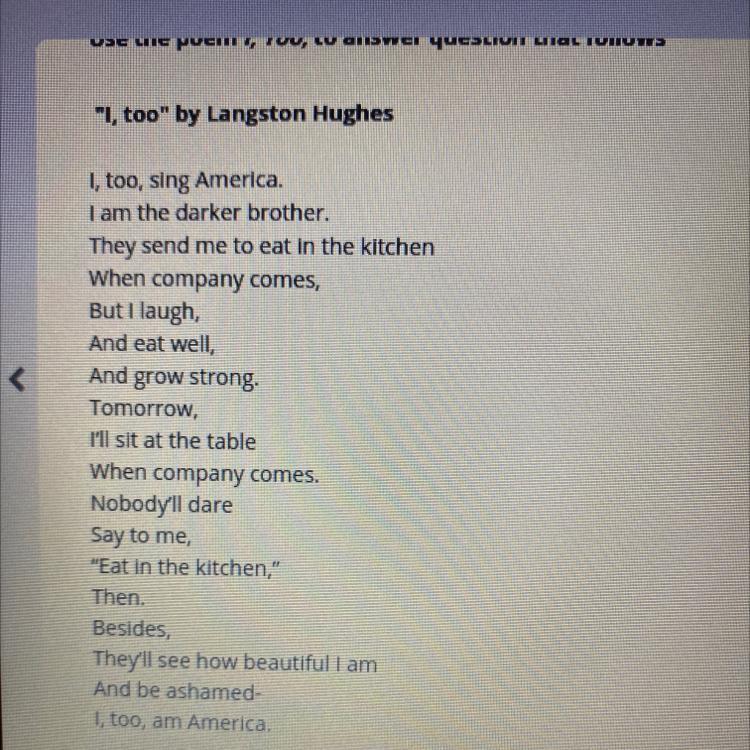This screenshot has height=750, width=750.
Task: Click the poem title "I, too" by Langston Hughes
Action: (244, 114)
